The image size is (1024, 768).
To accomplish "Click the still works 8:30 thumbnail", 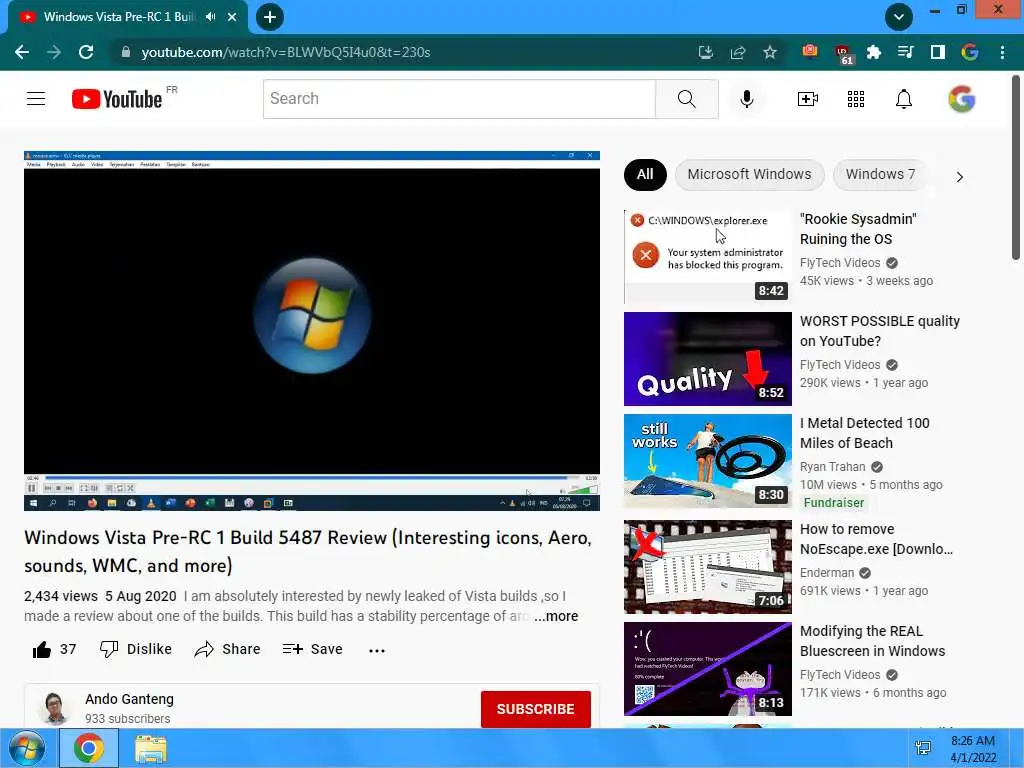I will (x=708, y=461).
